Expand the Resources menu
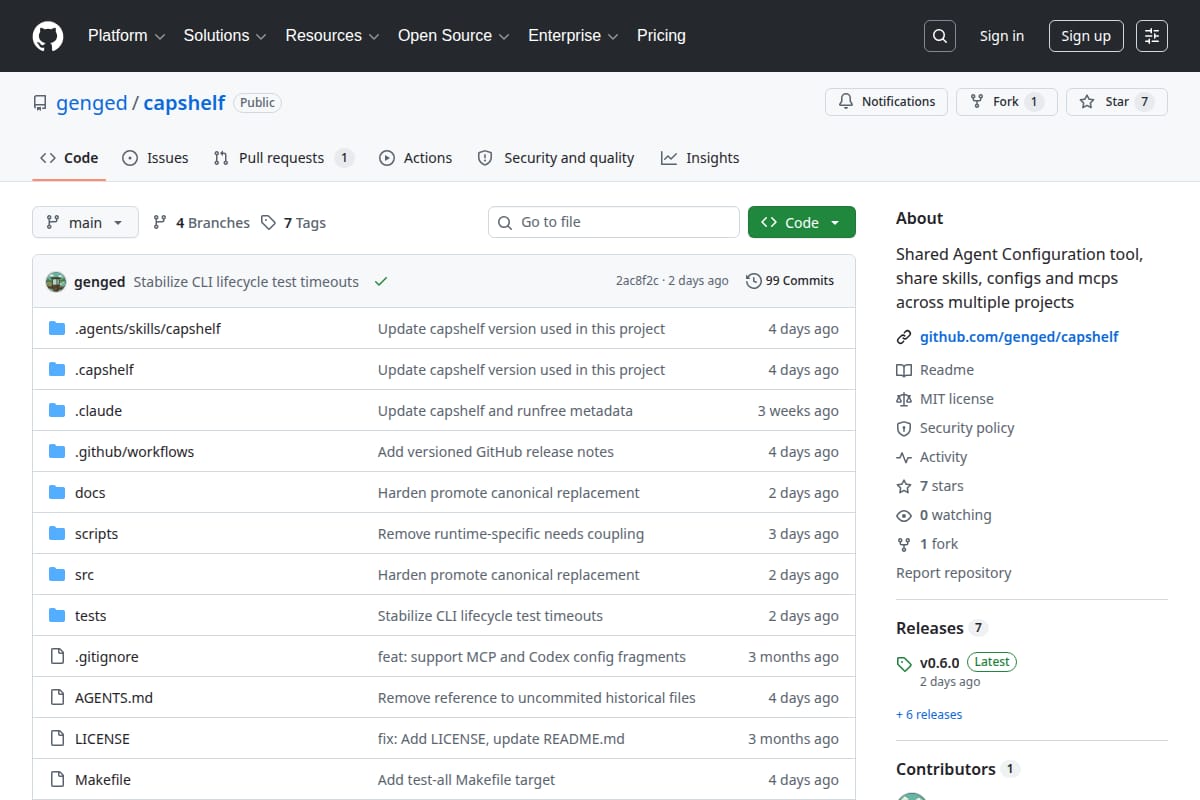The image size is (1200, 800). click(332, 36)
